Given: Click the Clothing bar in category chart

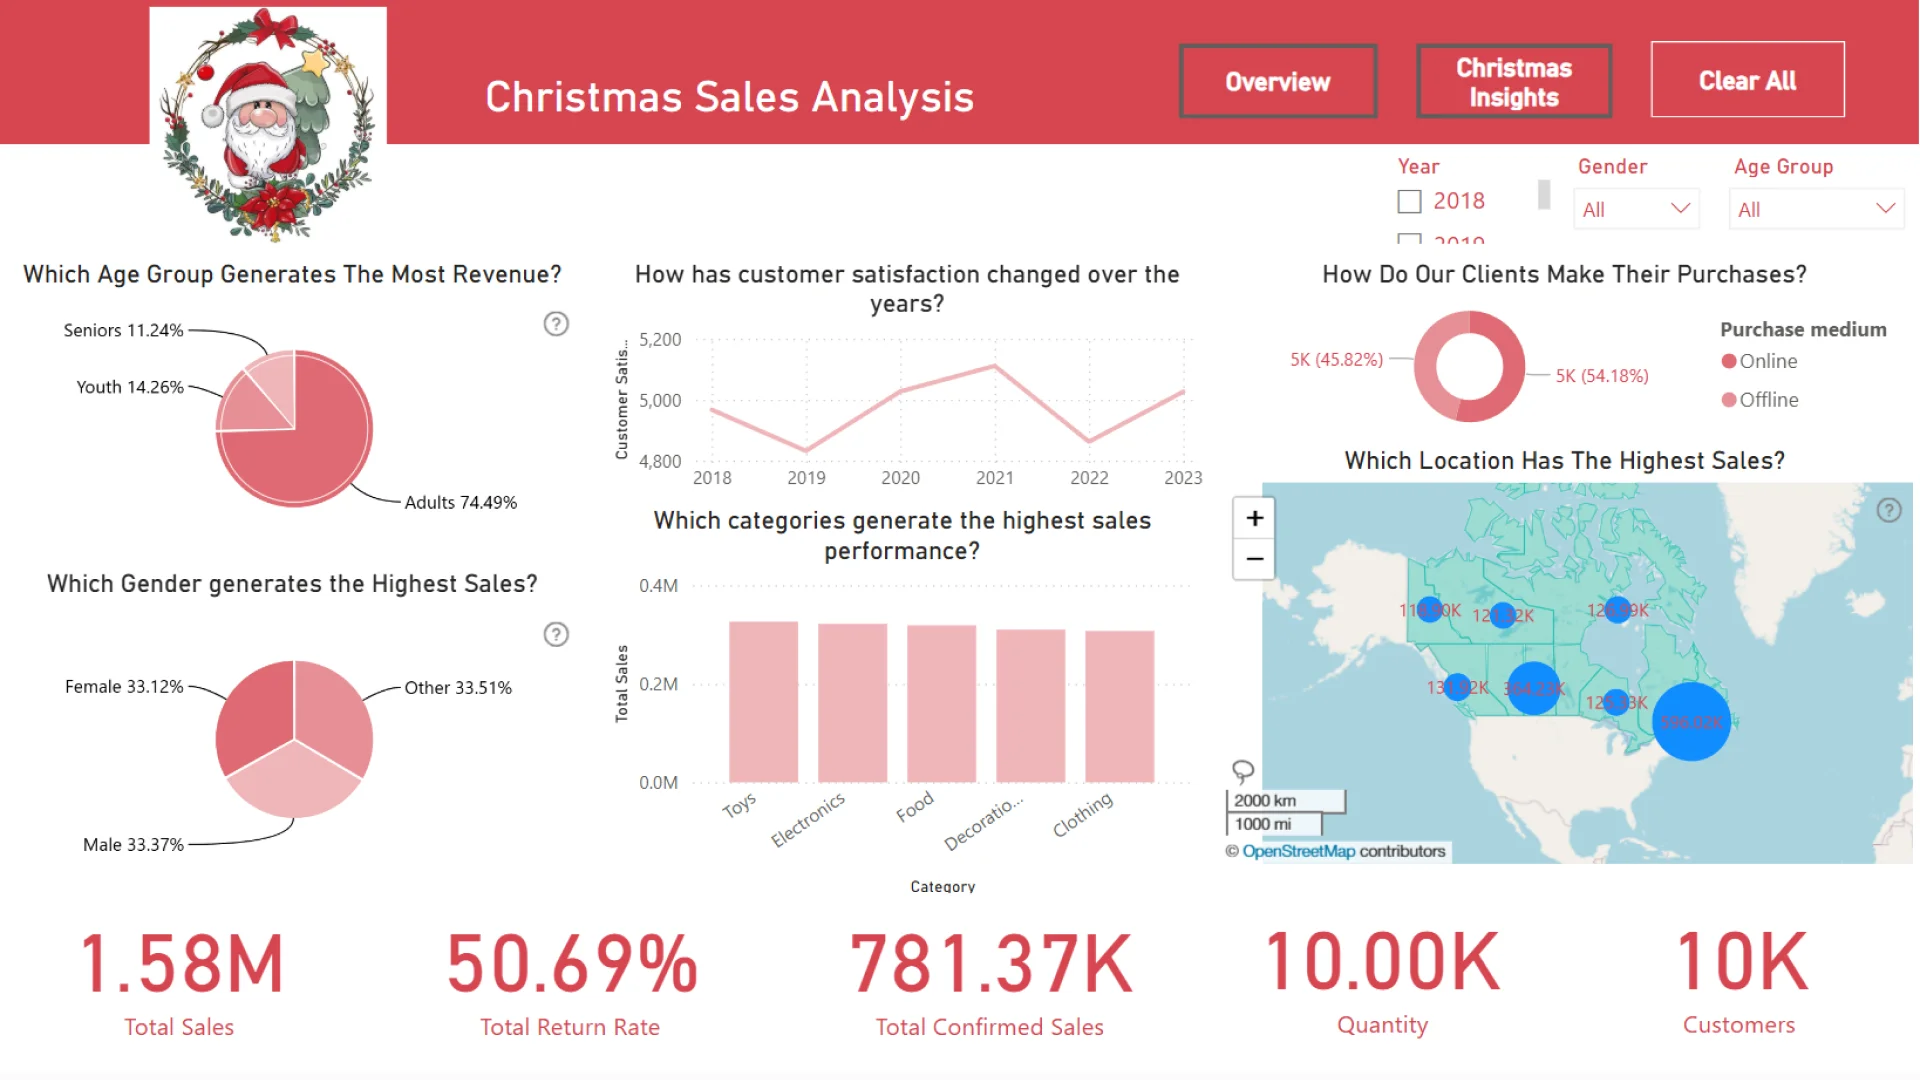Looking at the screenshot, I should tap(1119, 706).
